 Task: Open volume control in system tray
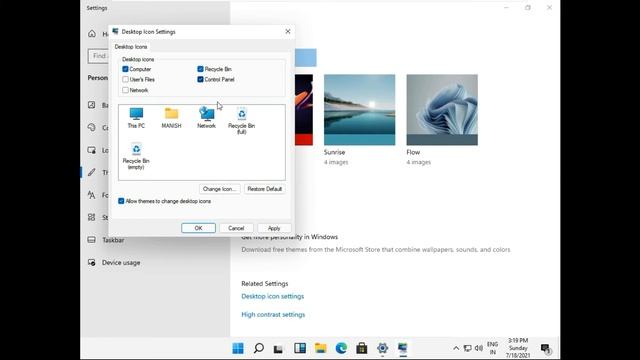pyautogui.click(x=479, y=348)
